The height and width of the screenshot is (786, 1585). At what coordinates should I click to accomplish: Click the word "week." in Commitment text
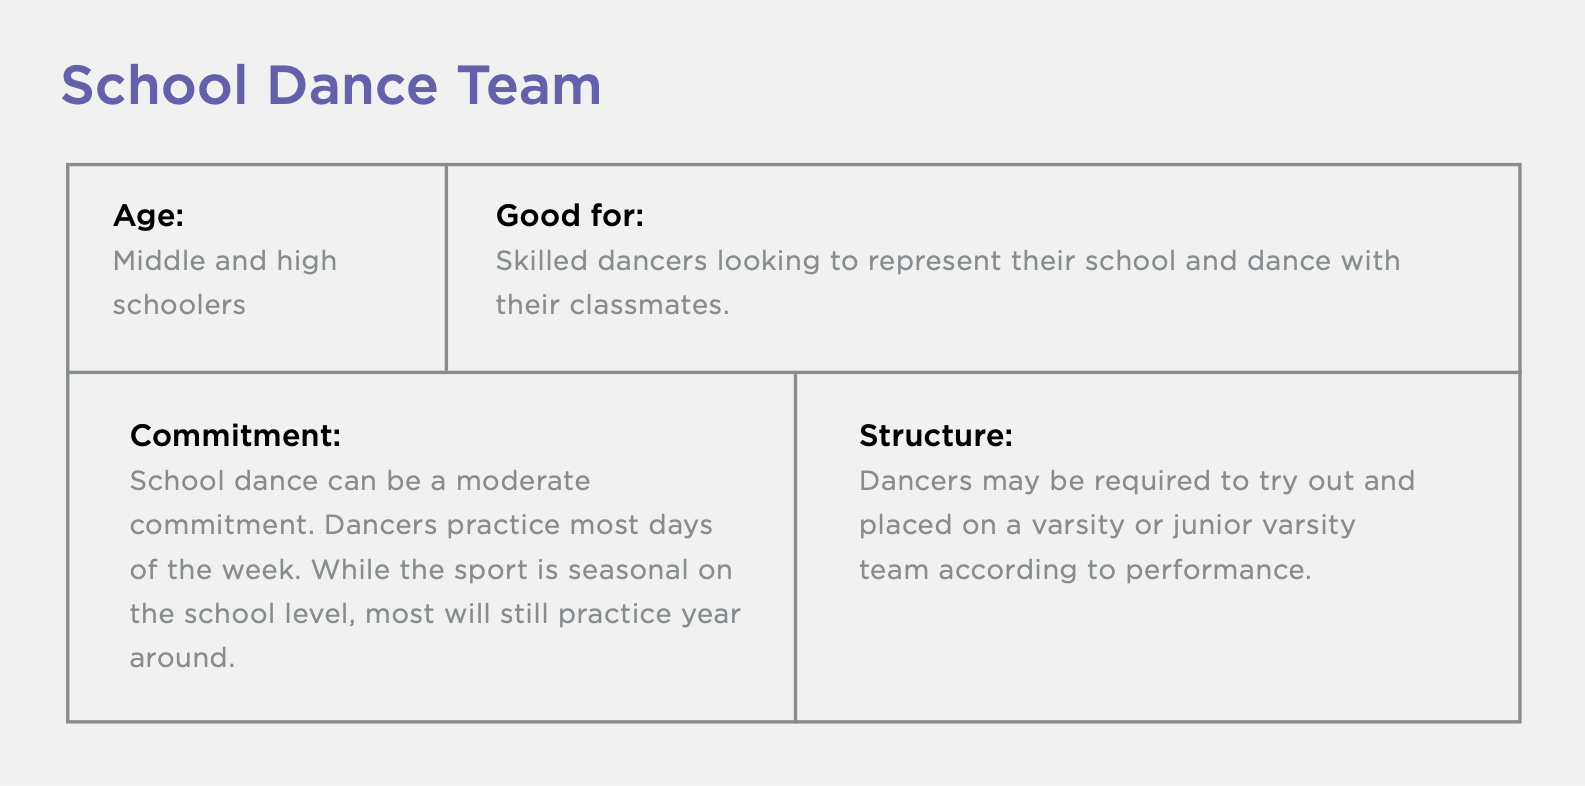click(x=260, y=570)
